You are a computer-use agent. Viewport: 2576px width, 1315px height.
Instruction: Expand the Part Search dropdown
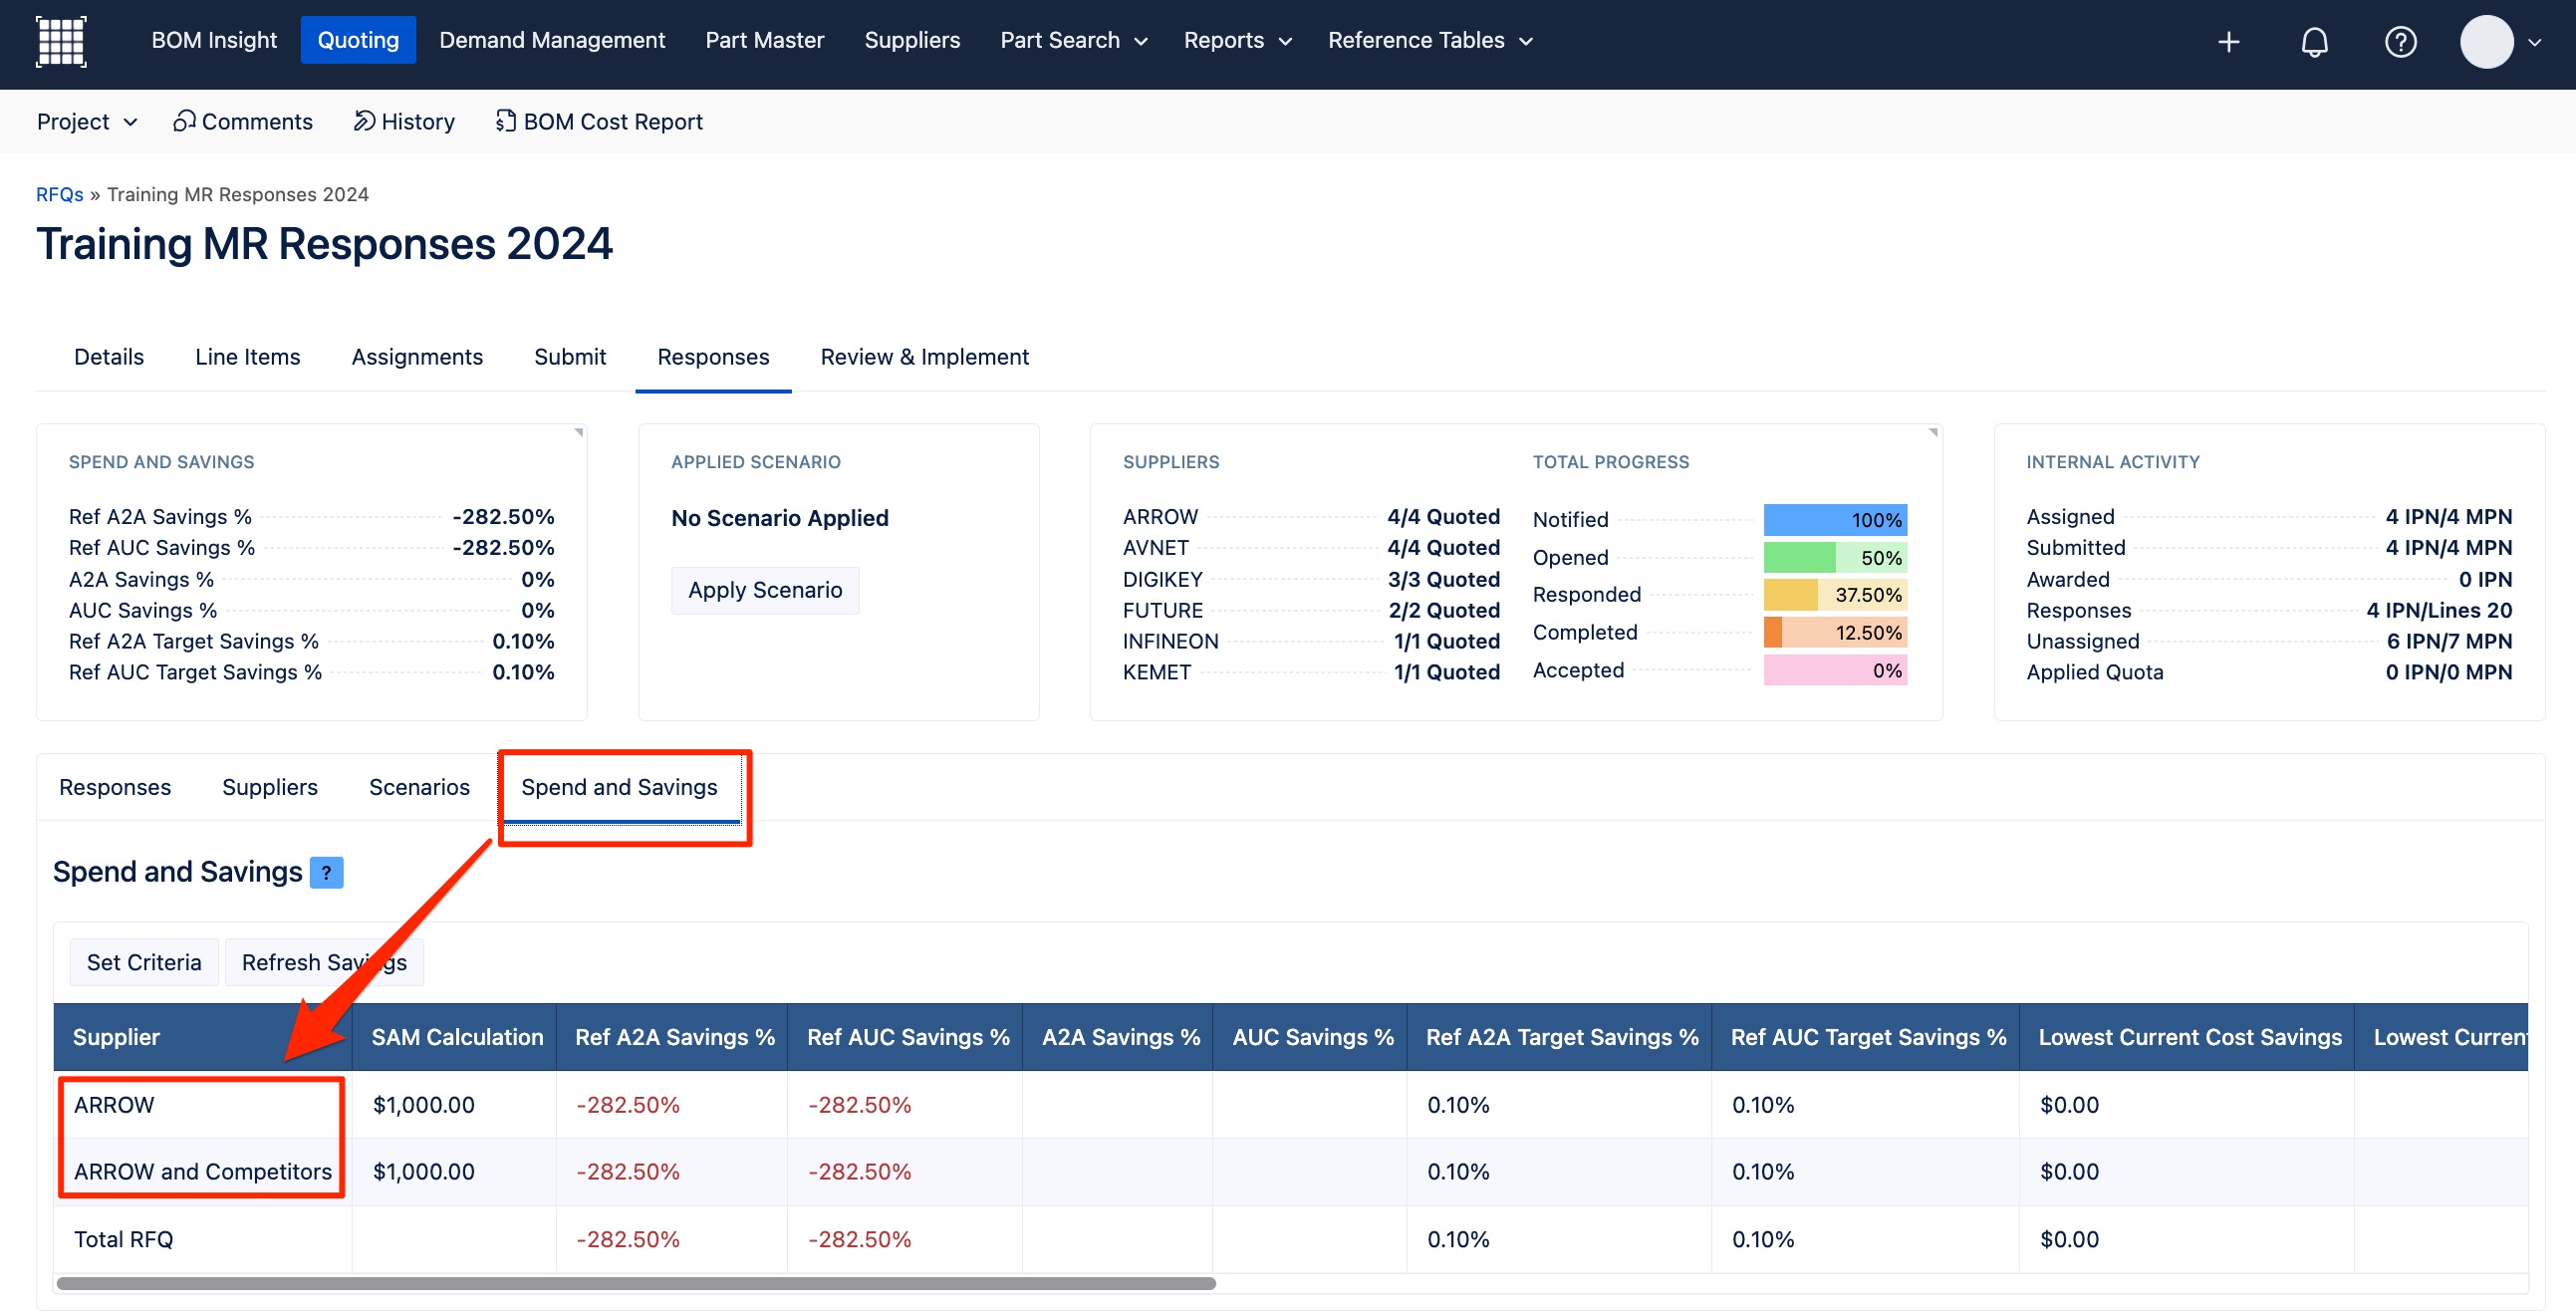pyautogui.click(x=1073, y=40)
